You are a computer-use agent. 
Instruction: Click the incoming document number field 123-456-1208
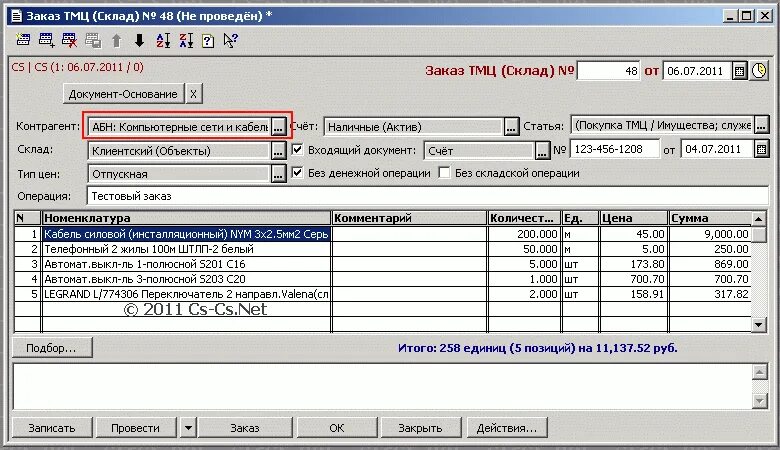coord(614,149)
